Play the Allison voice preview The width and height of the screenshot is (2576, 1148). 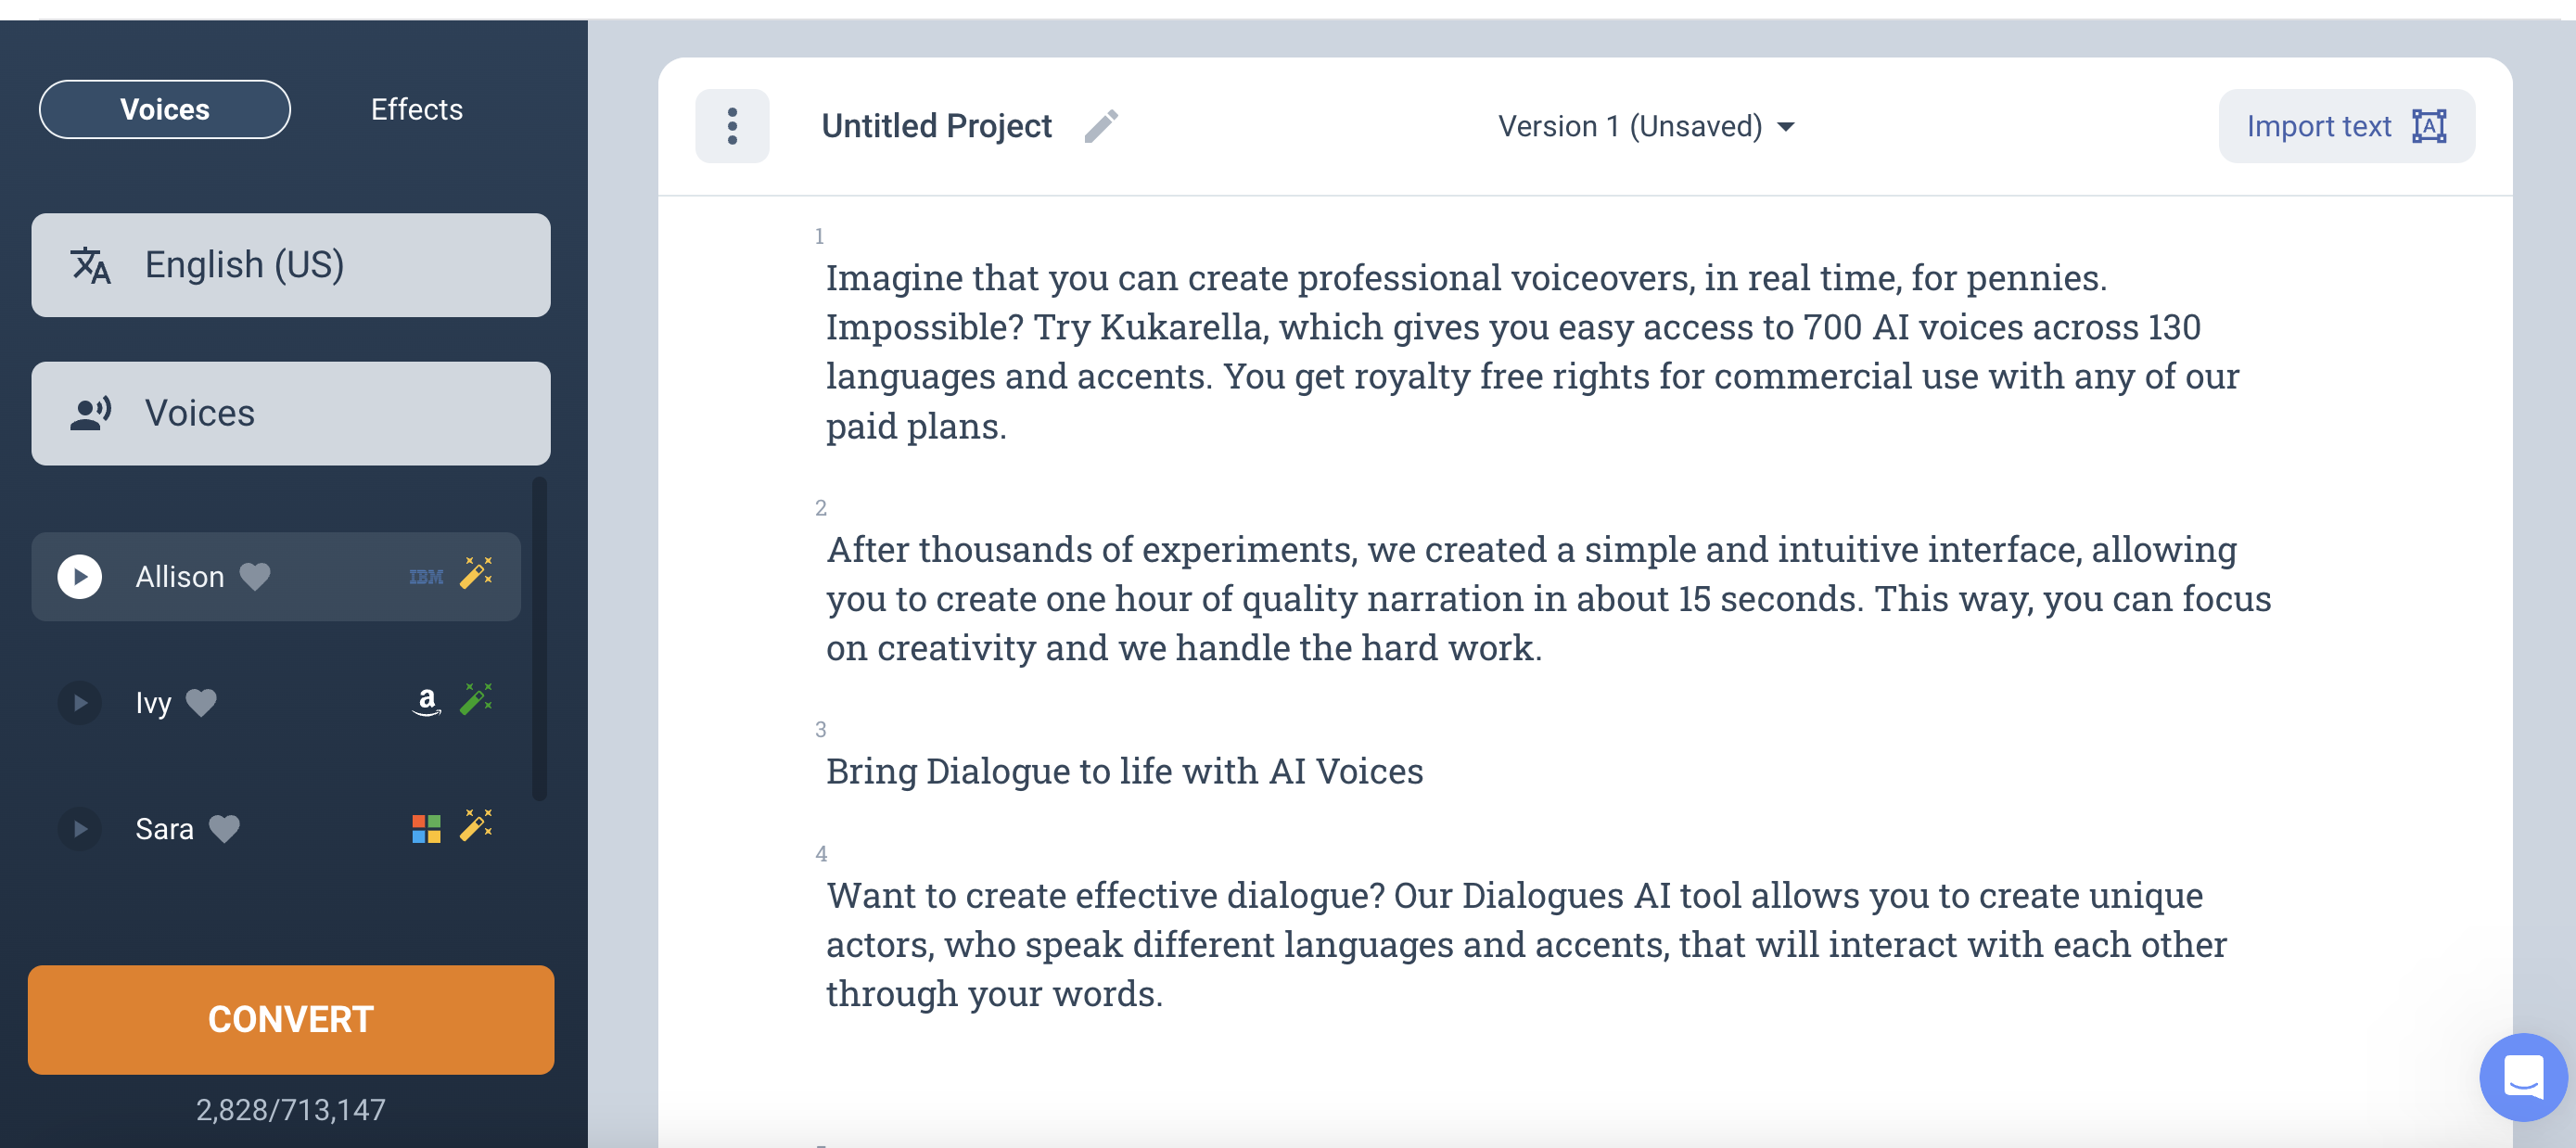(x=80, y=576)
